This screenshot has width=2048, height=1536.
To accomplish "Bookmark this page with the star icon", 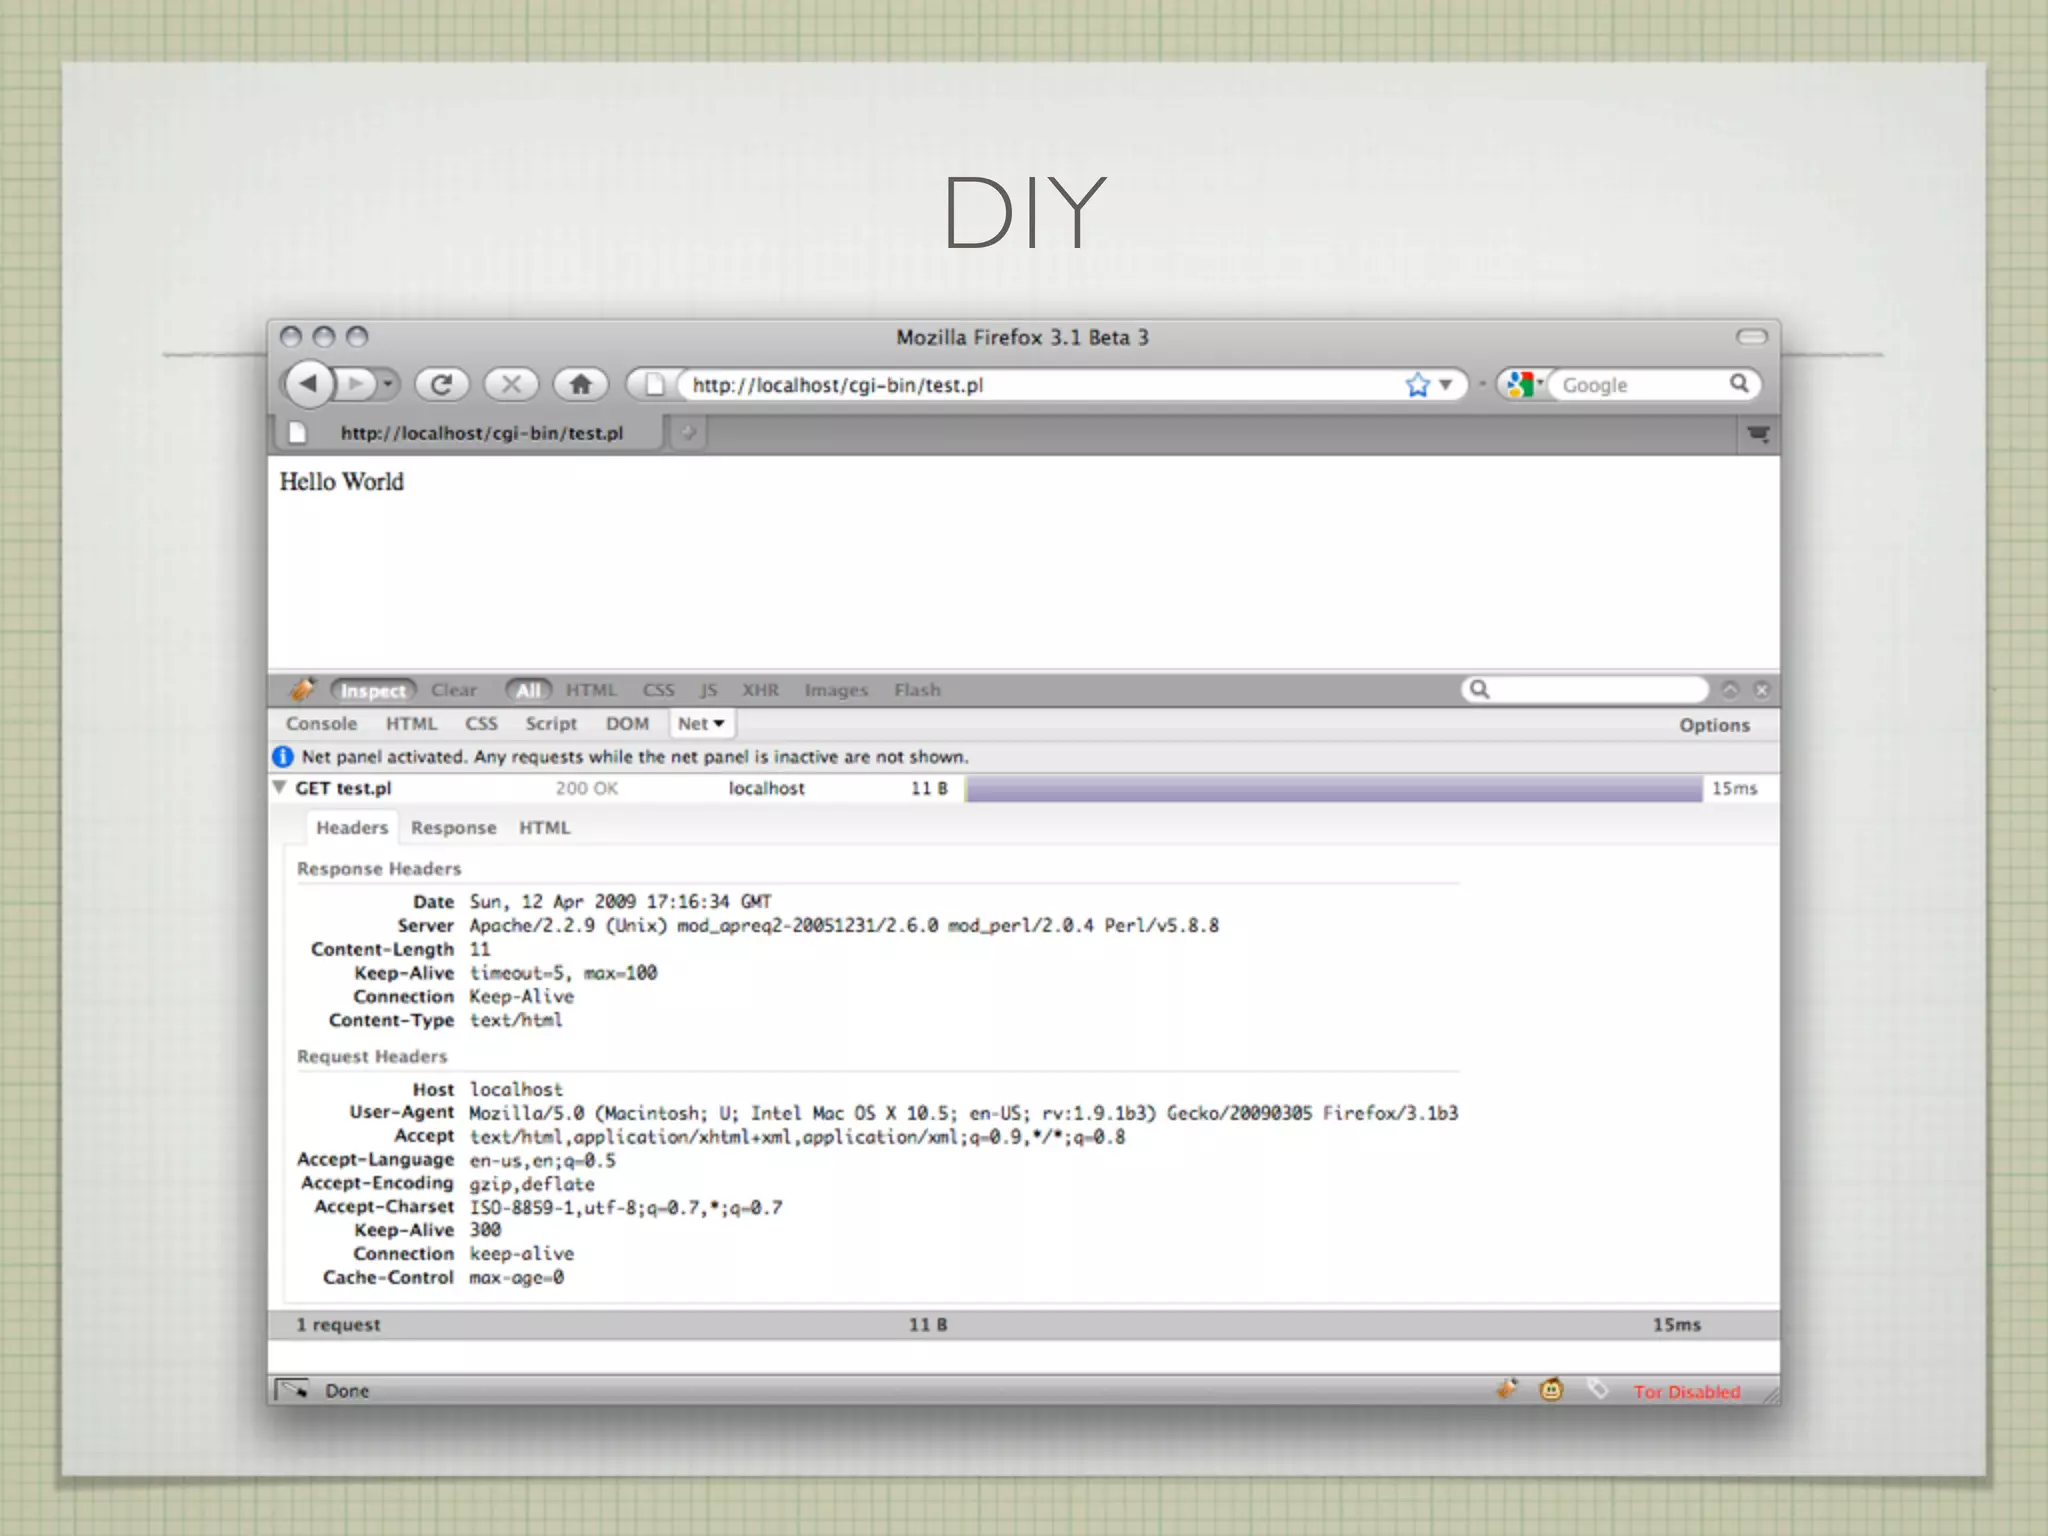I will click(x=1417, y=385).
